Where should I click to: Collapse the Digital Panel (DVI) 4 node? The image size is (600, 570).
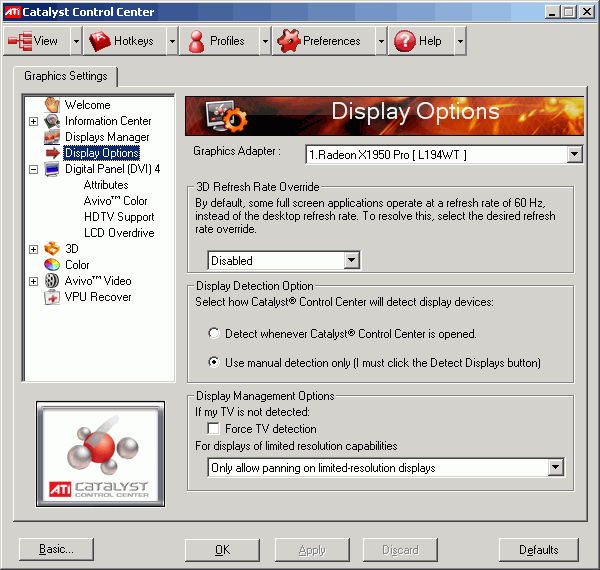point(34,169)
